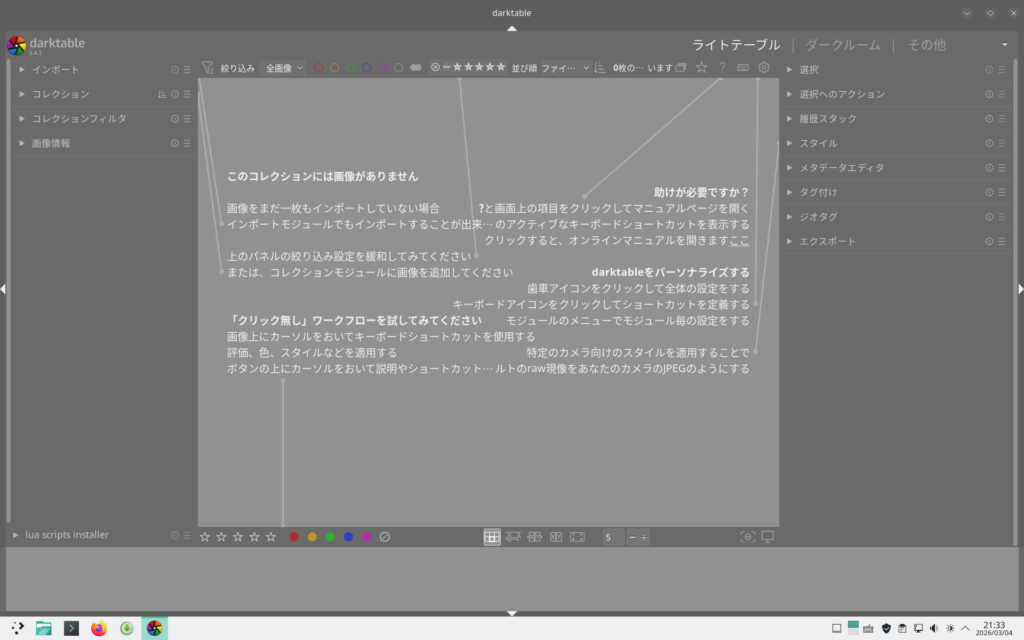Expand the エクスポート module panel

(789, 241)
